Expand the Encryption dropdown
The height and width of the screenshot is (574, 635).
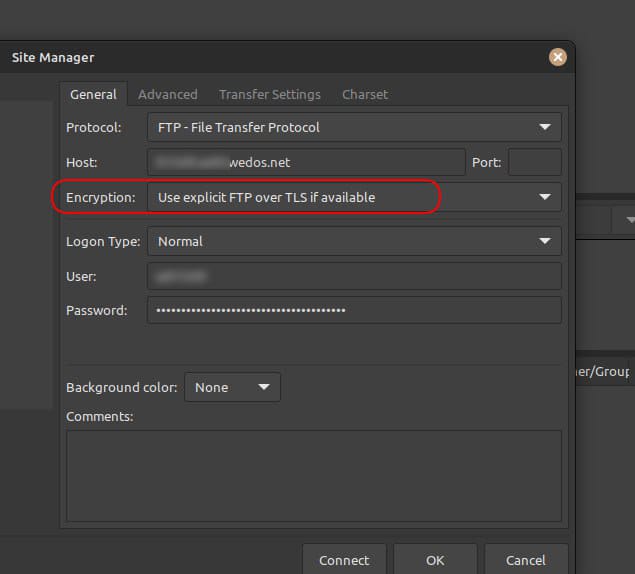point(354,197)
